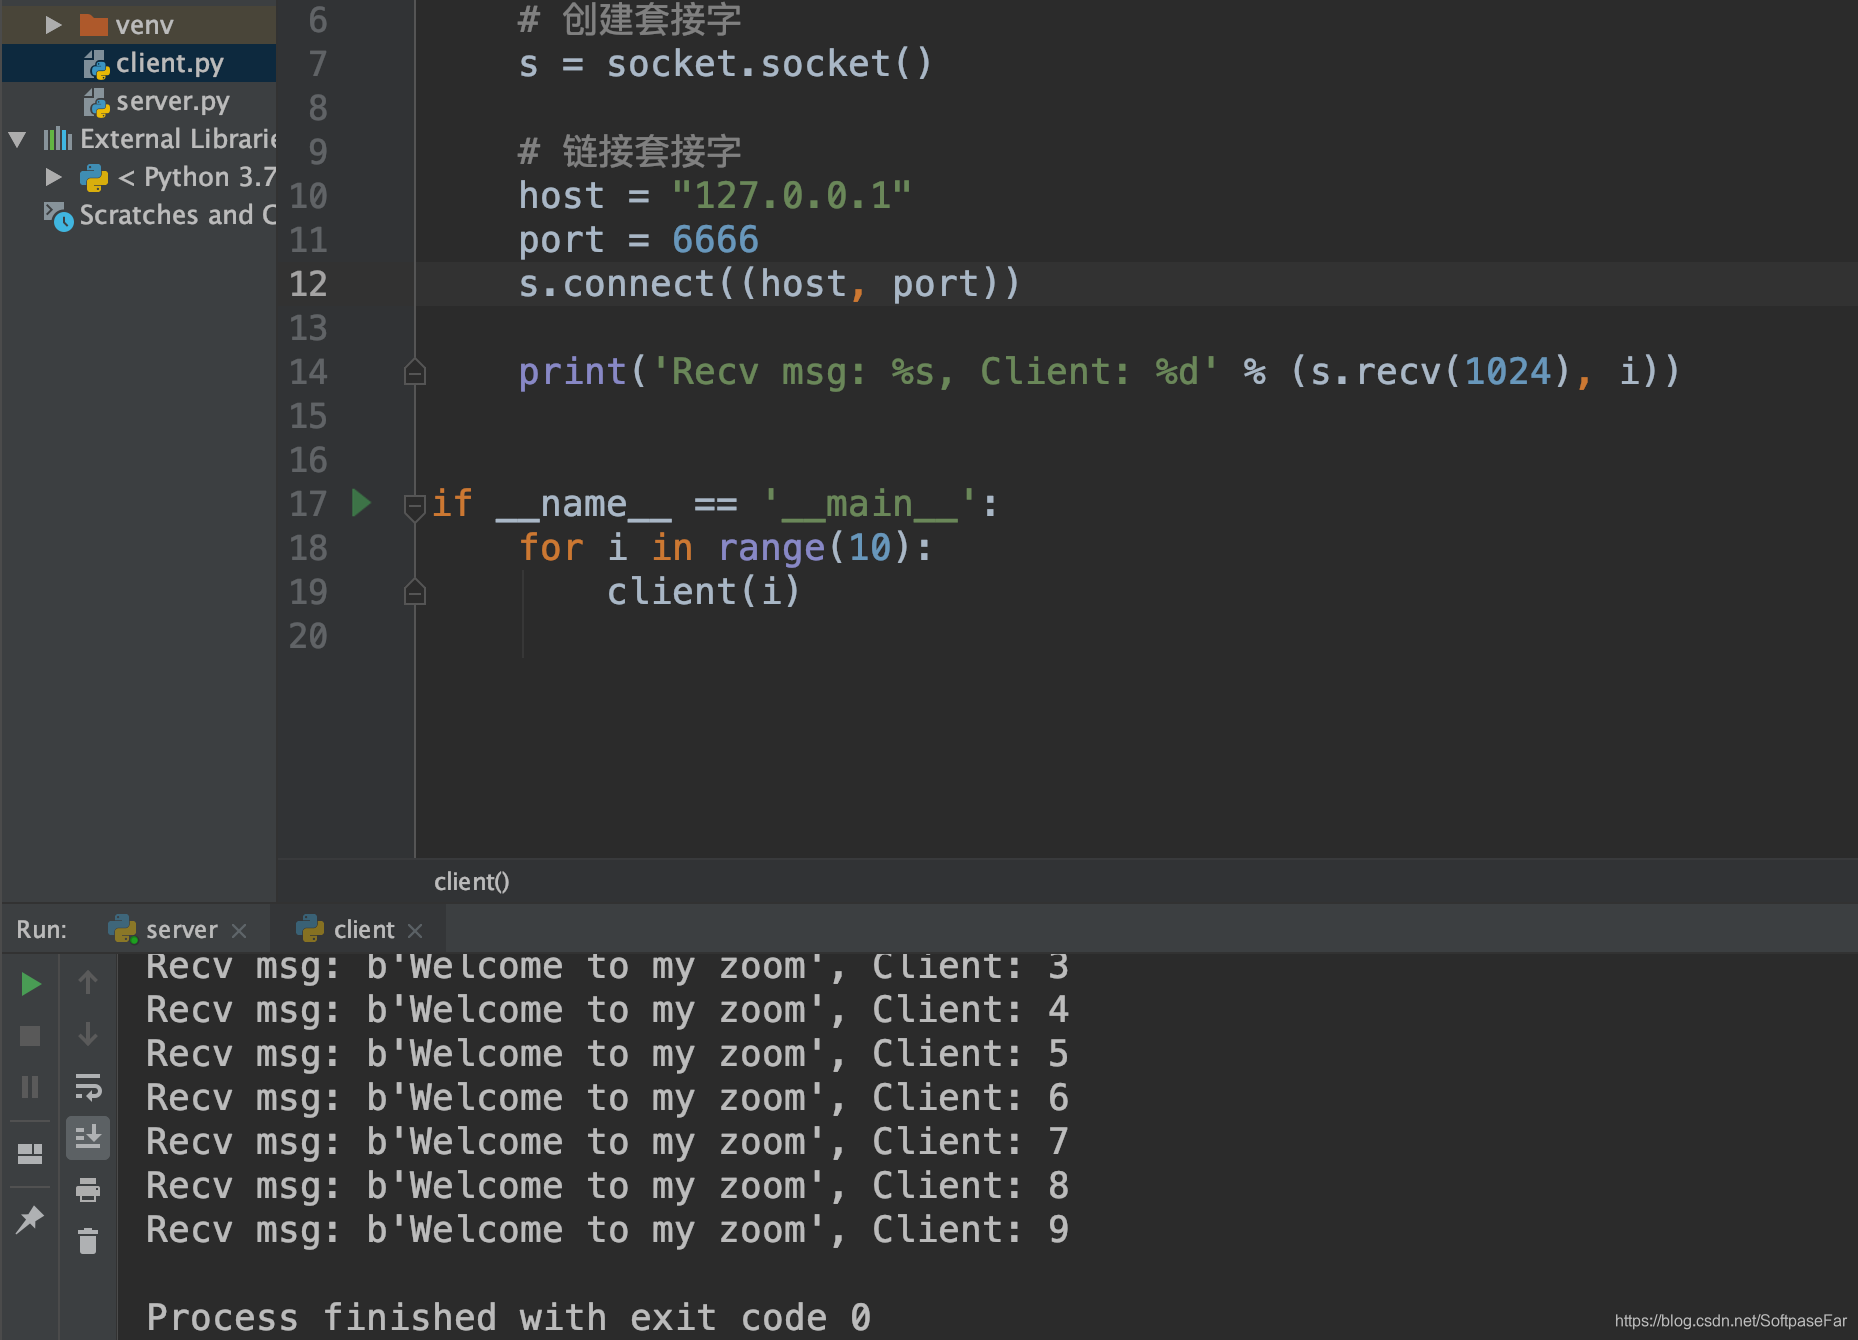This screenshot has height=1340, width=1858.
Task: Click the venv folder icon
Action: 93,25
